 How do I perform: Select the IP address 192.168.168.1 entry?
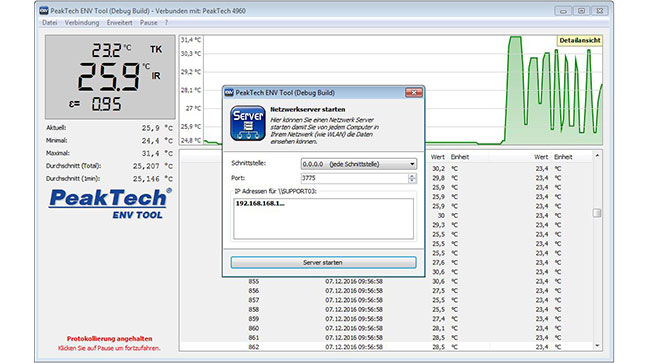click(260, 203)
